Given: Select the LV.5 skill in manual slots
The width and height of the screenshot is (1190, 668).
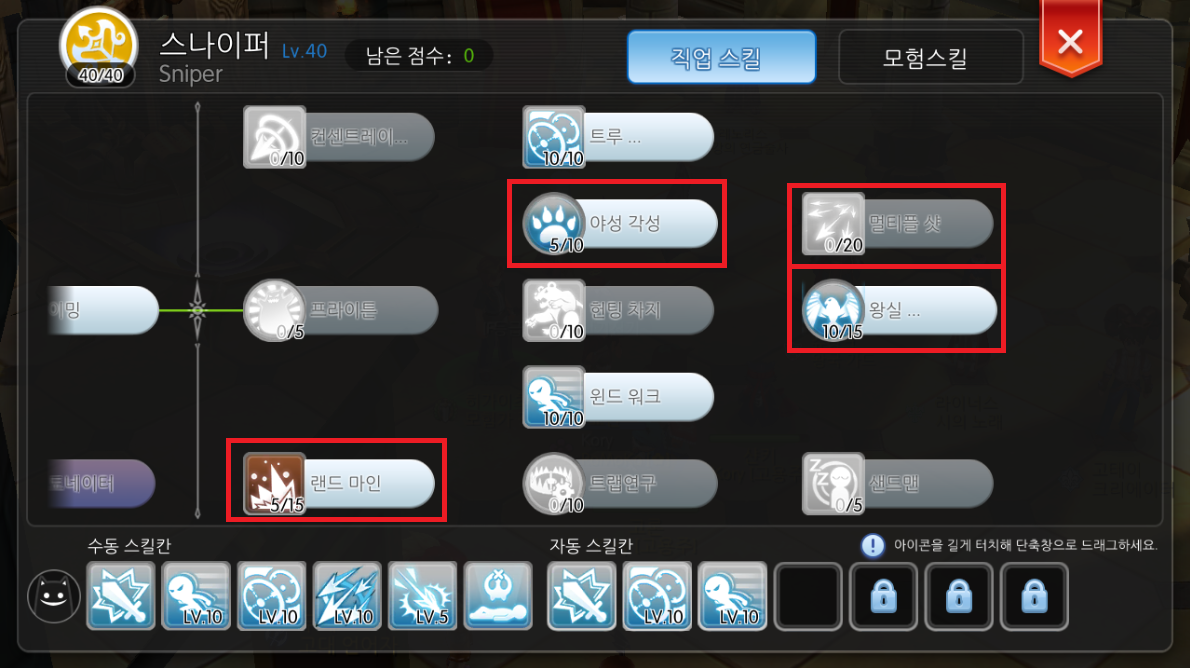Looking at the screenshot, I should pyautogui.click(x=423, y=597).
